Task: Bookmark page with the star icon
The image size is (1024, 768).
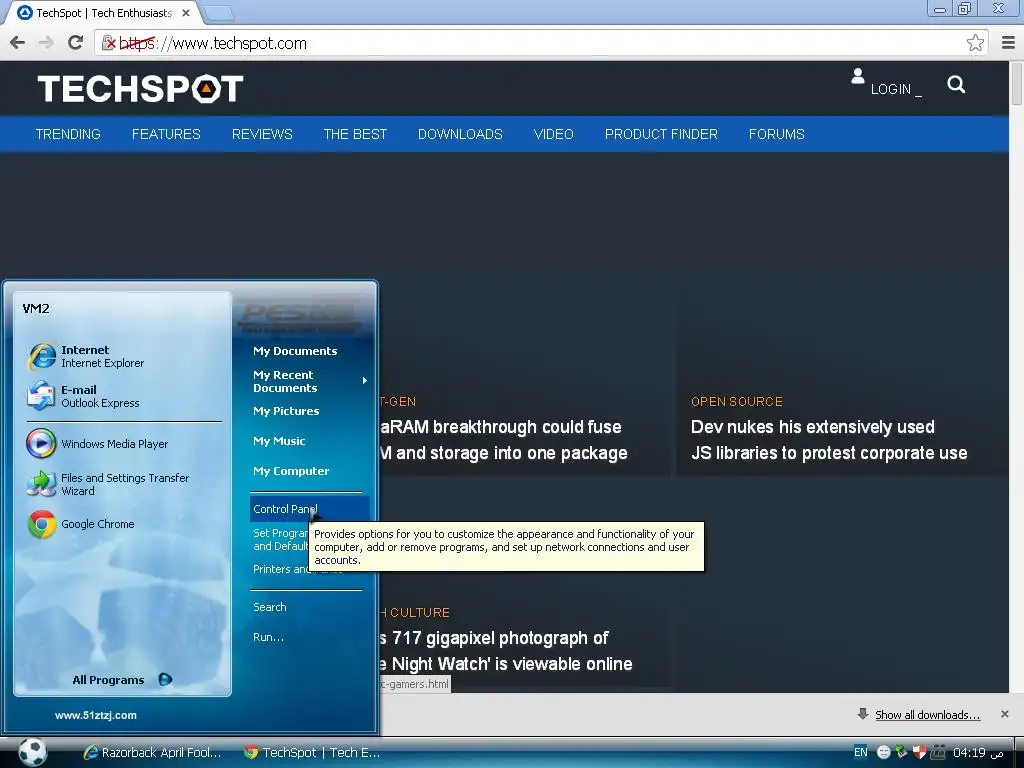Action: pos(975,43)
